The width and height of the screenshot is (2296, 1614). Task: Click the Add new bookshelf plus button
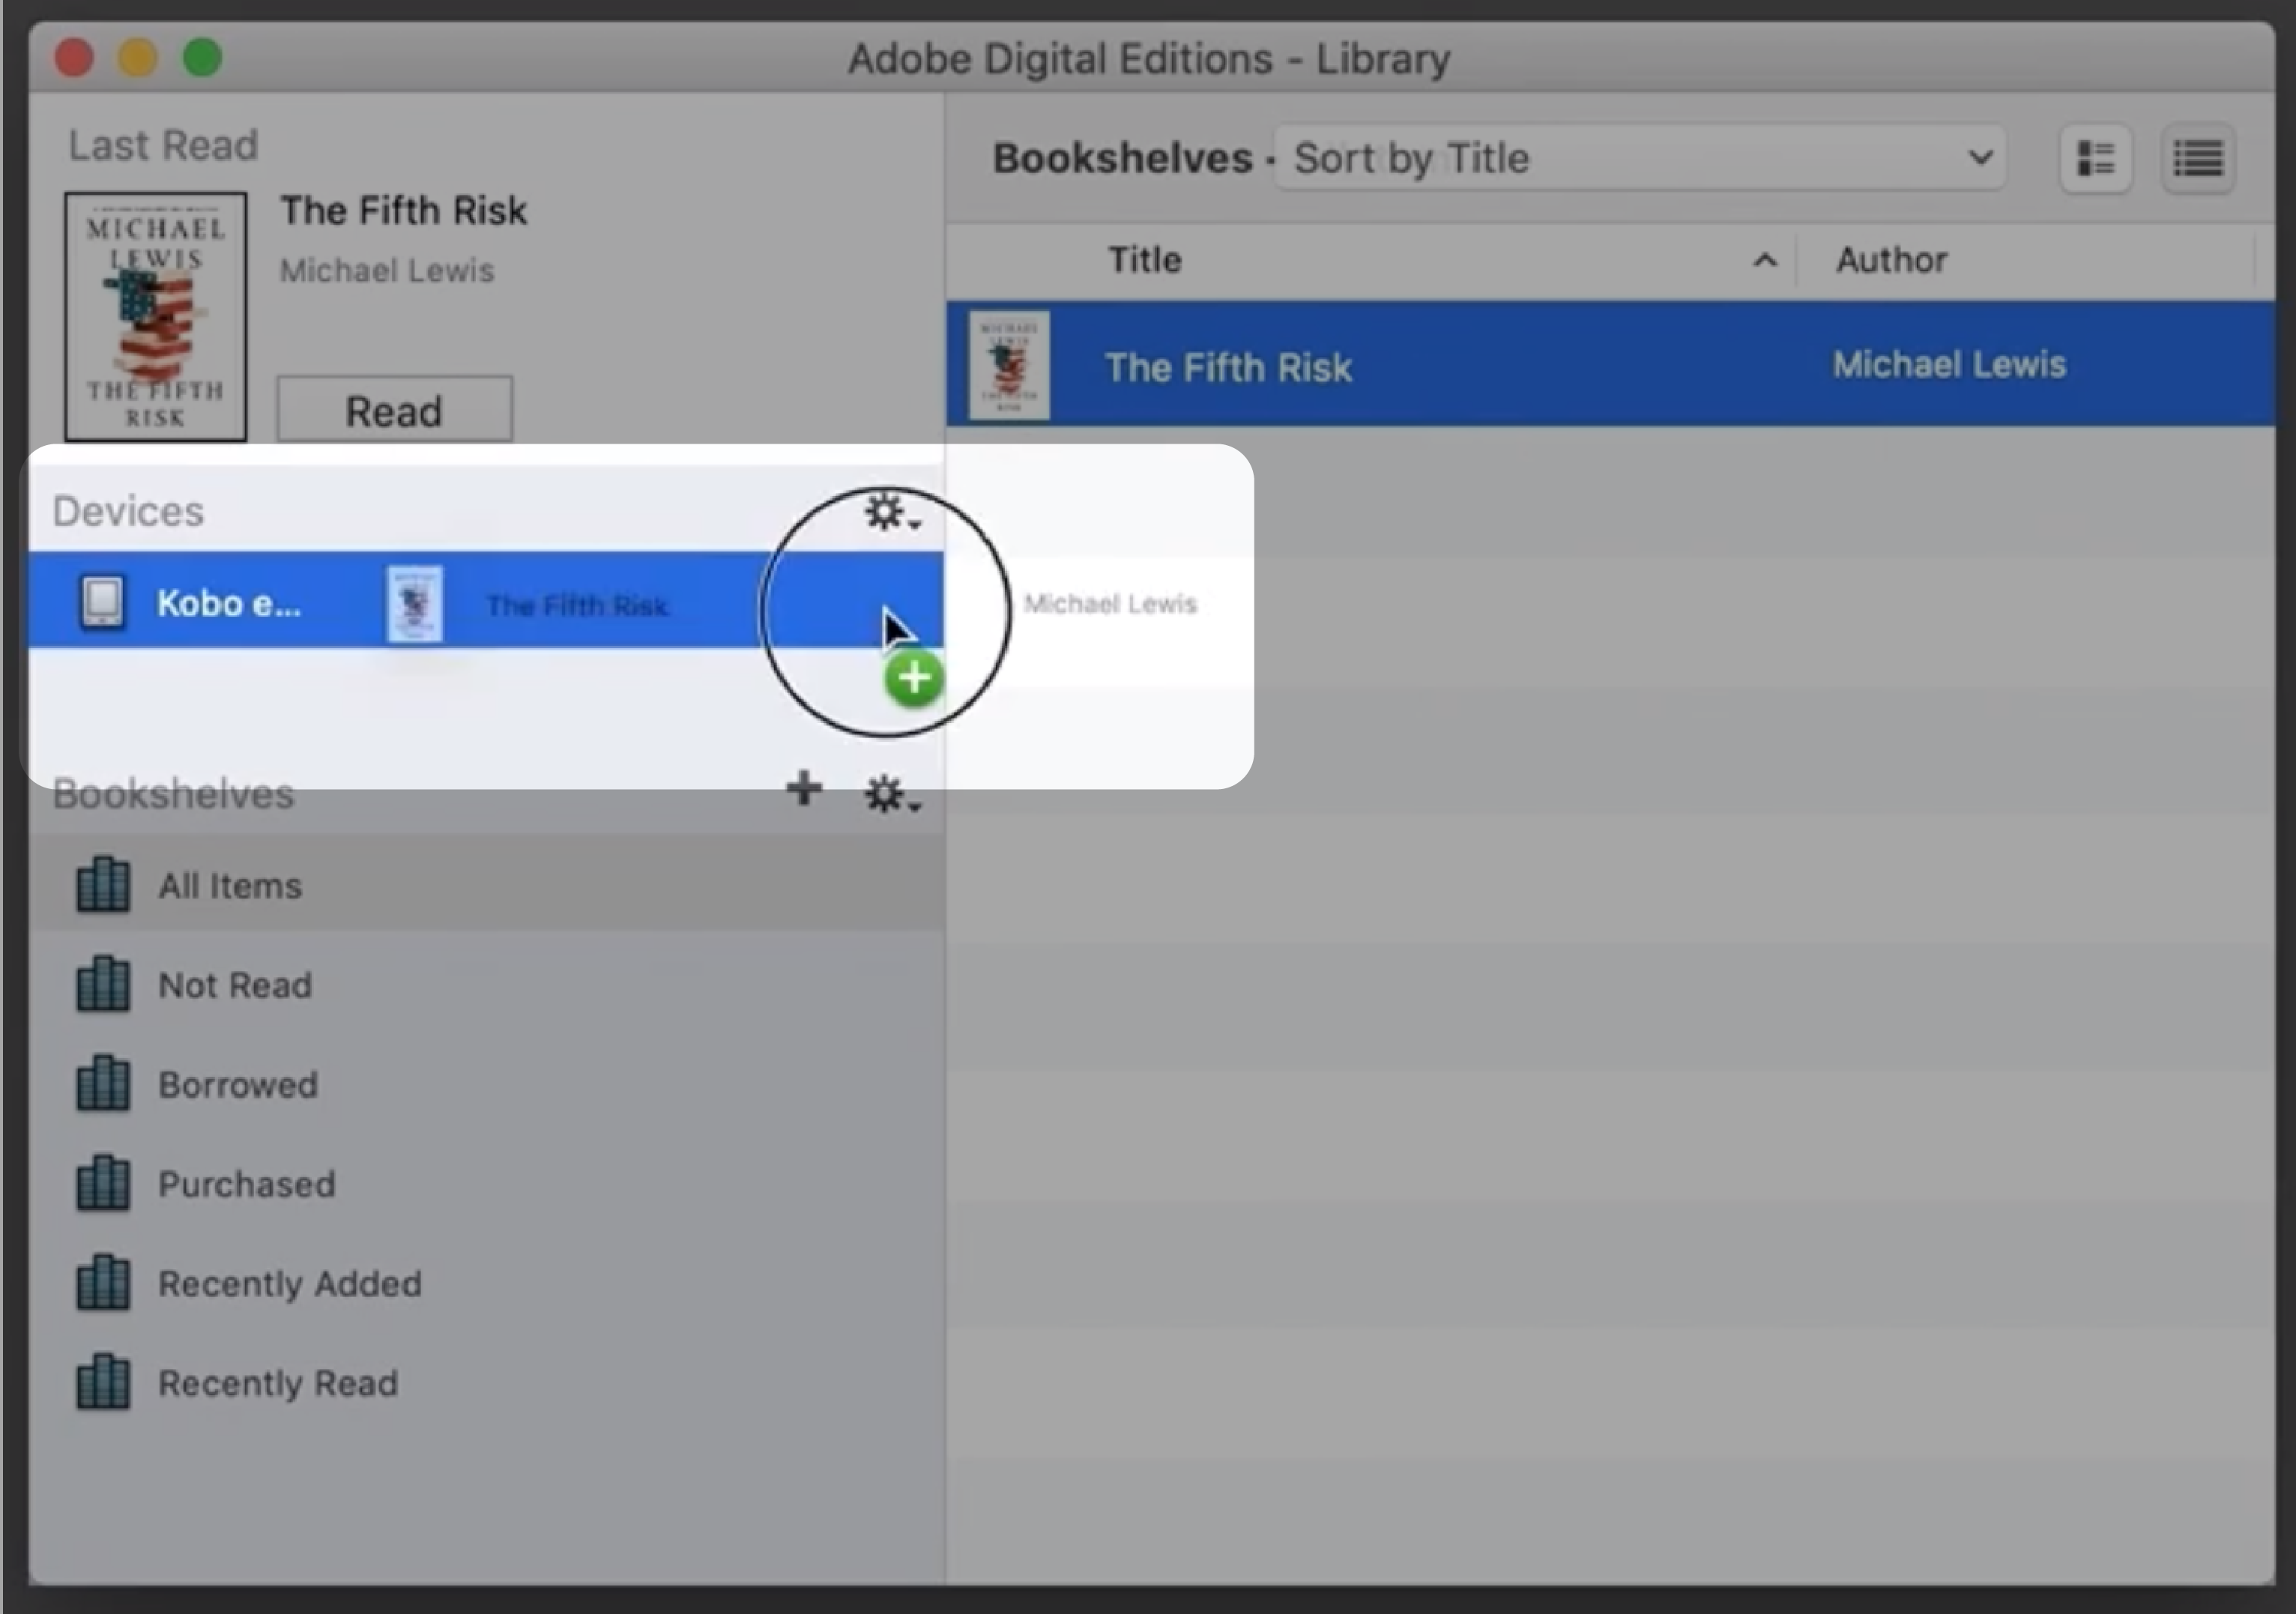point(801,790)
